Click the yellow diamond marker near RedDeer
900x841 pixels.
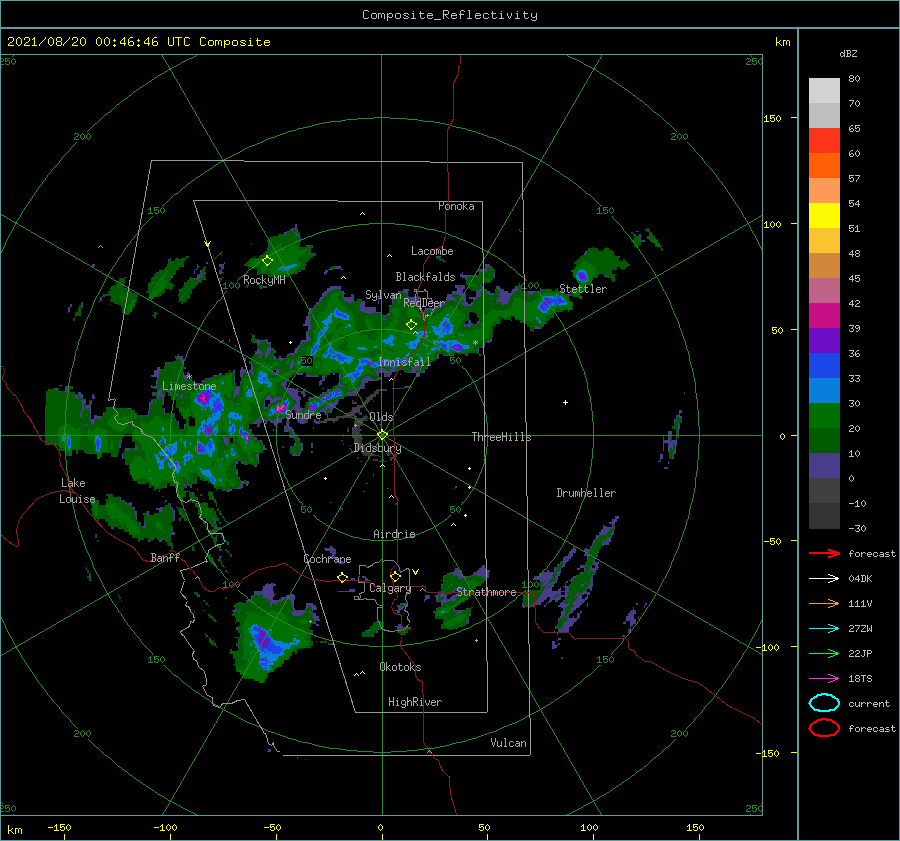click(411, 325)
